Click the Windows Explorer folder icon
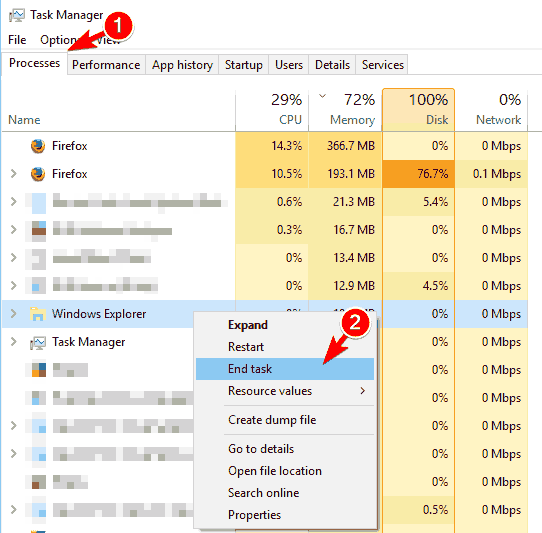Screen dimensions: 542x533 [38, 314]
